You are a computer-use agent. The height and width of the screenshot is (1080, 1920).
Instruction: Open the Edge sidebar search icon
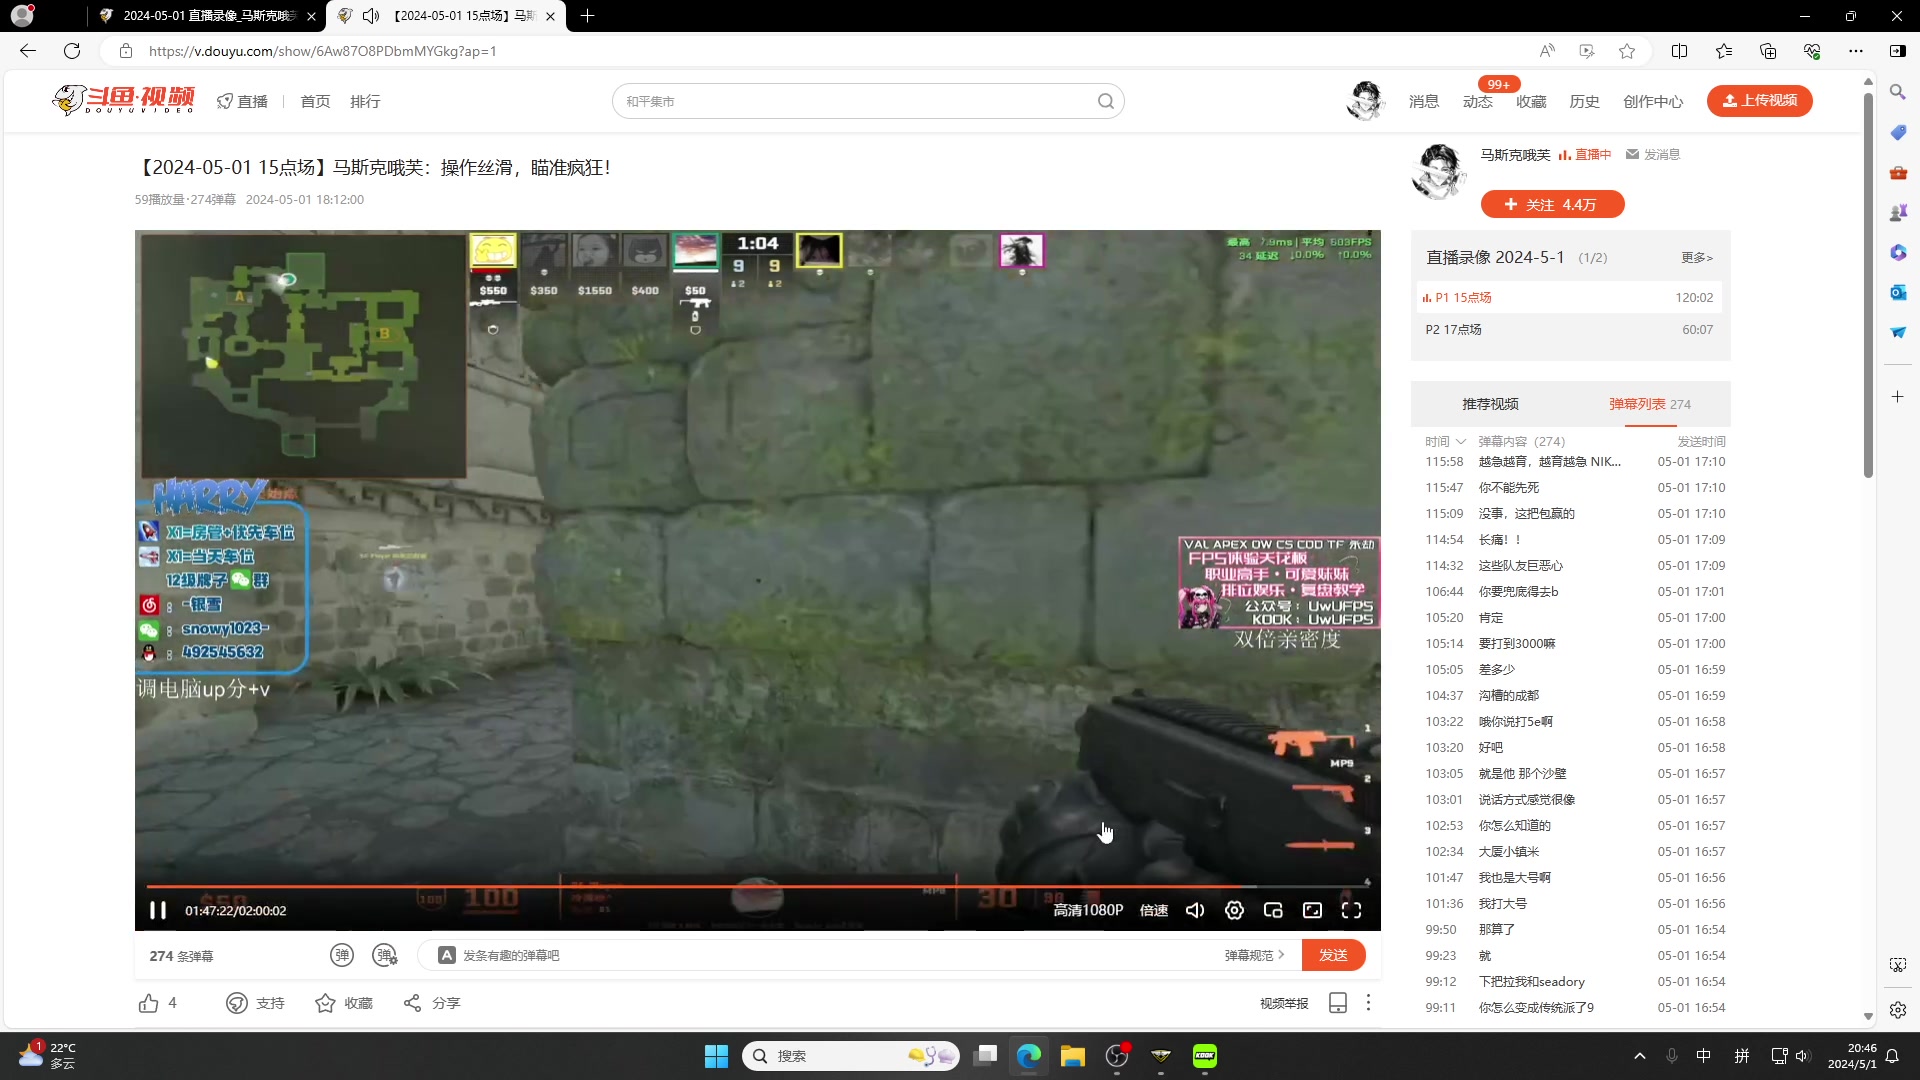[1898, 92]
